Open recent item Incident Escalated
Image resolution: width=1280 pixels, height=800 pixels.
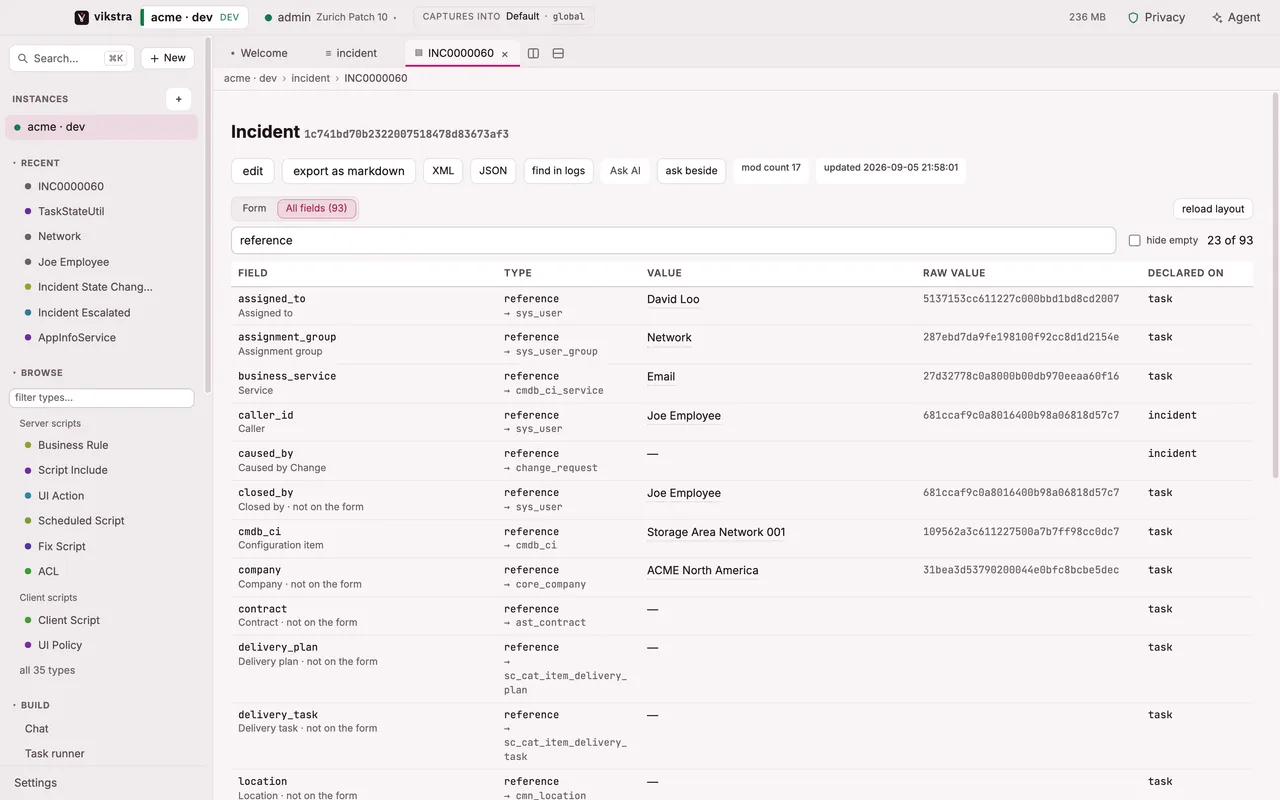[84, 312]
